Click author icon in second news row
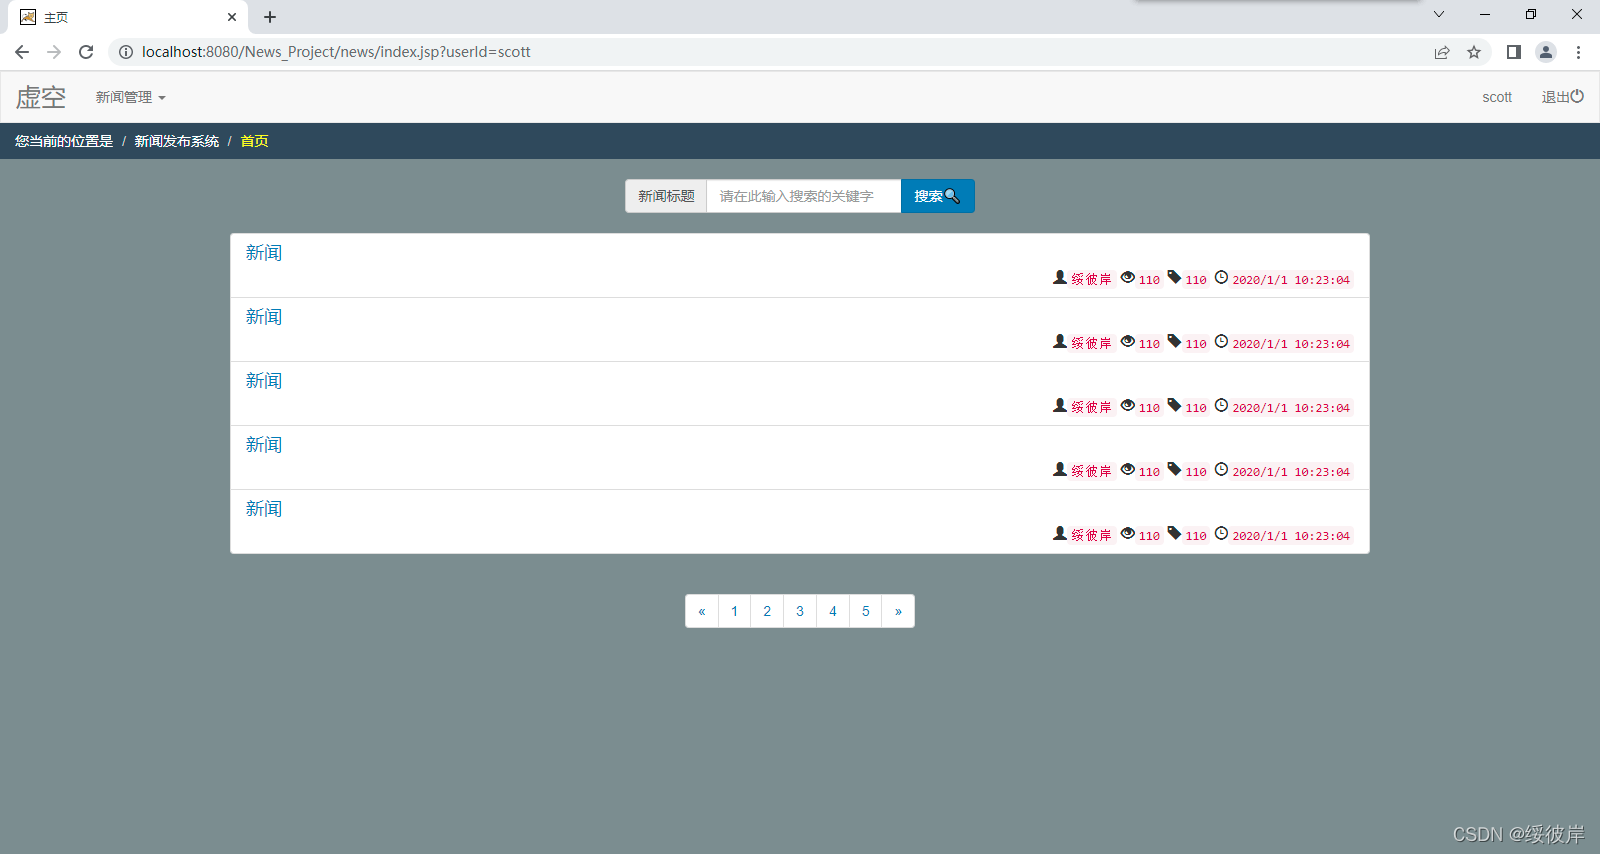 pos(1060,341)
